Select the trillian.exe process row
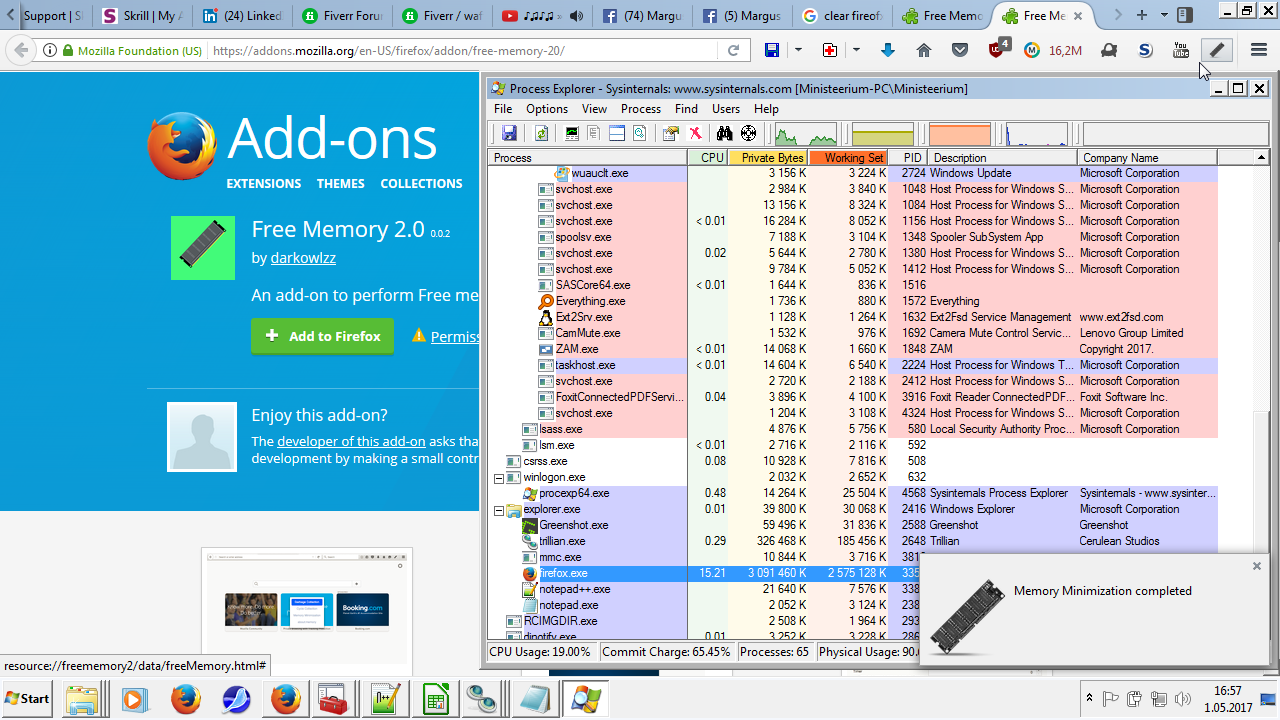 click(x=854, y=541)
